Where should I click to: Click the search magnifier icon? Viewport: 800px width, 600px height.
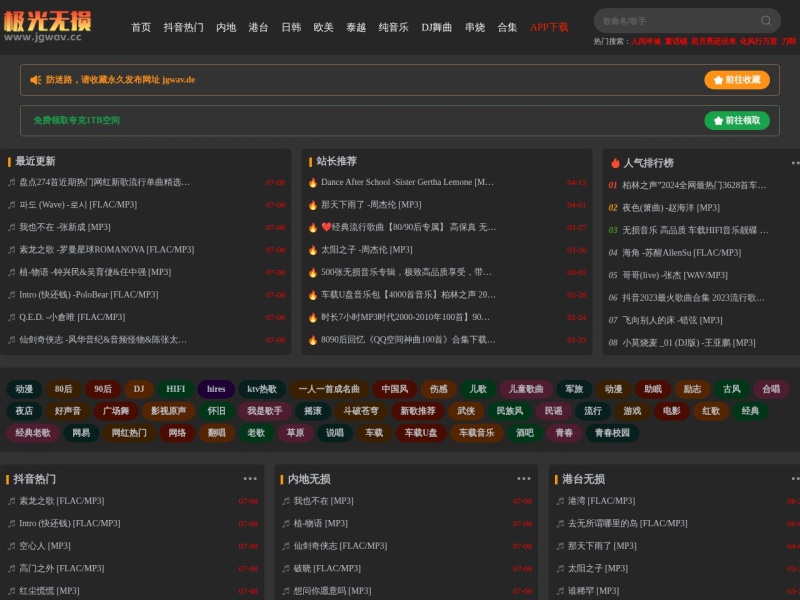click(765, 20)
